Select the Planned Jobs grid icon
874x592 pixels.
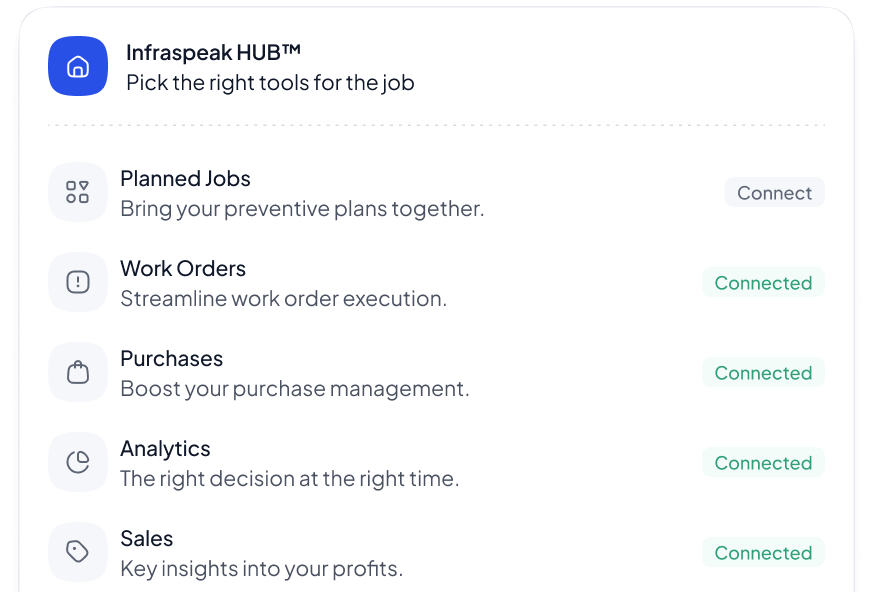coord(77,191)
